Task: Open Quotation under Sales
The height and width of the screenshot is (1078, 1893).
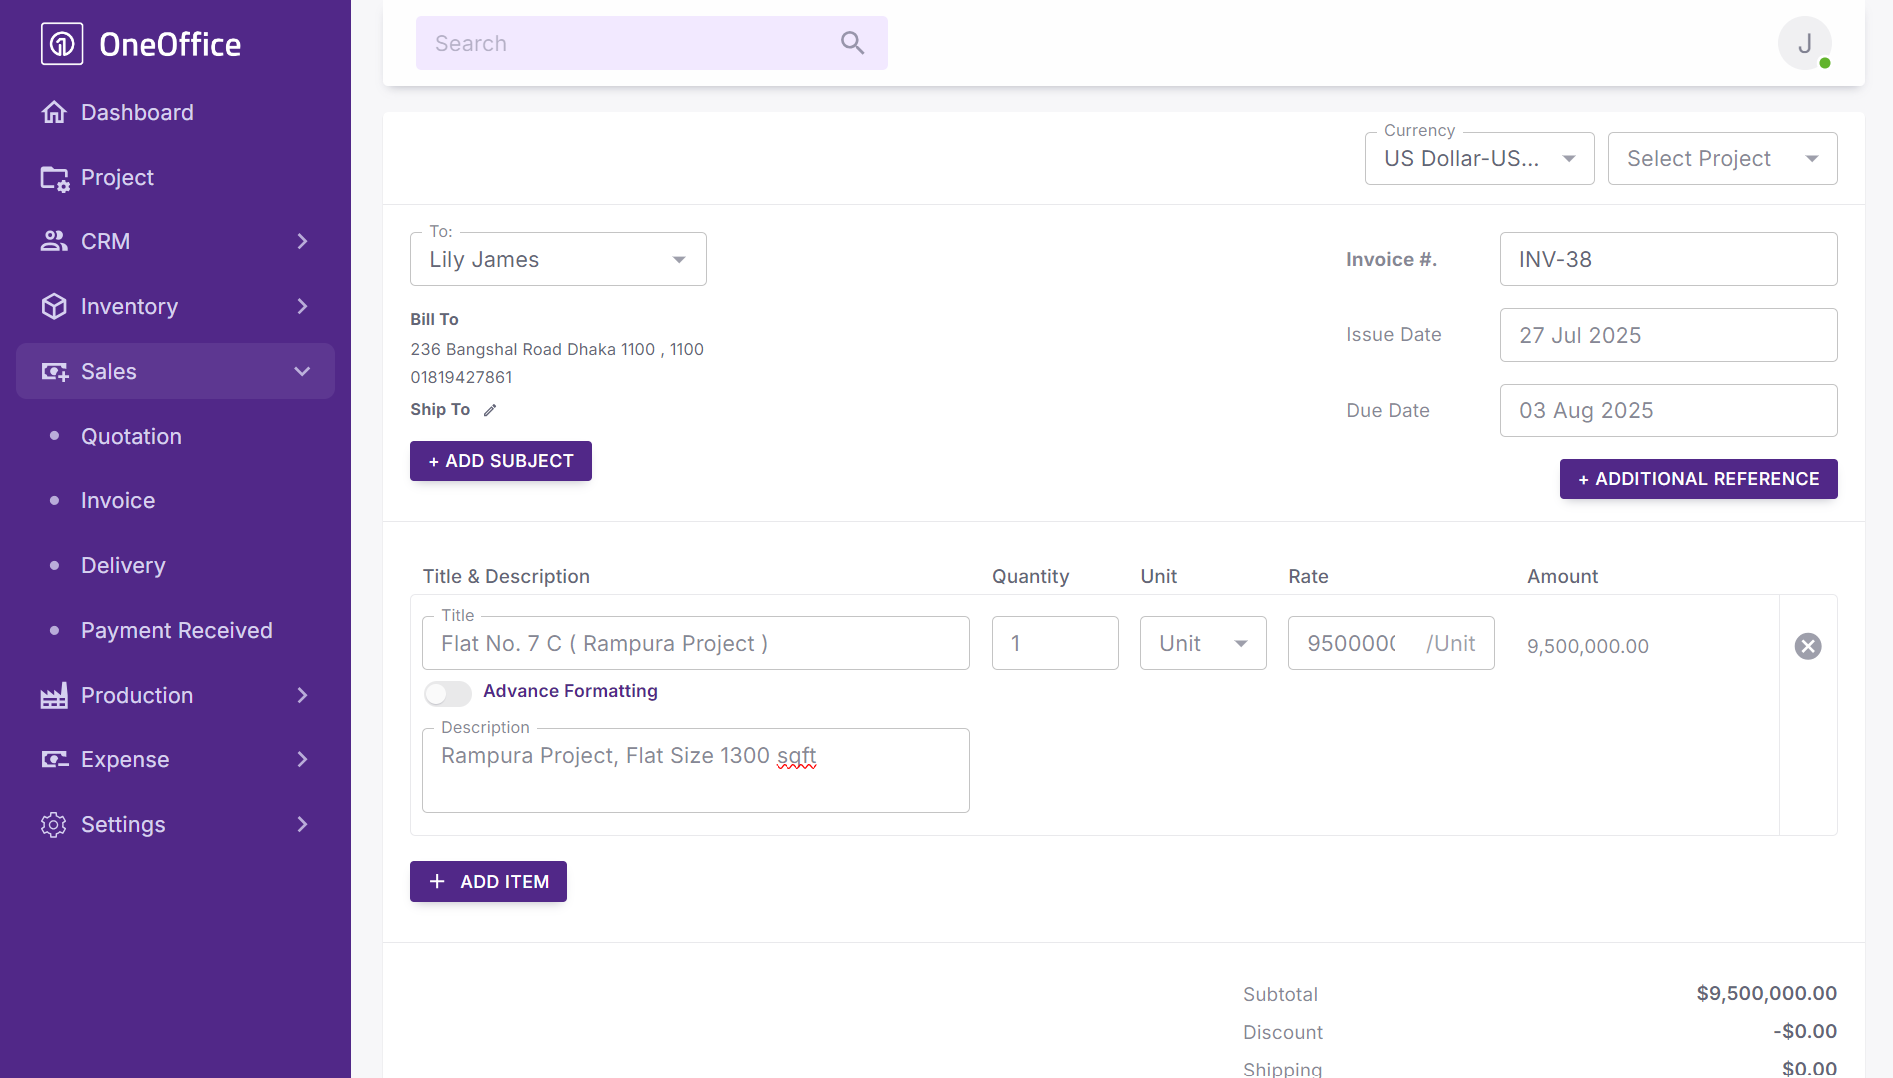Action: (131, 436)
